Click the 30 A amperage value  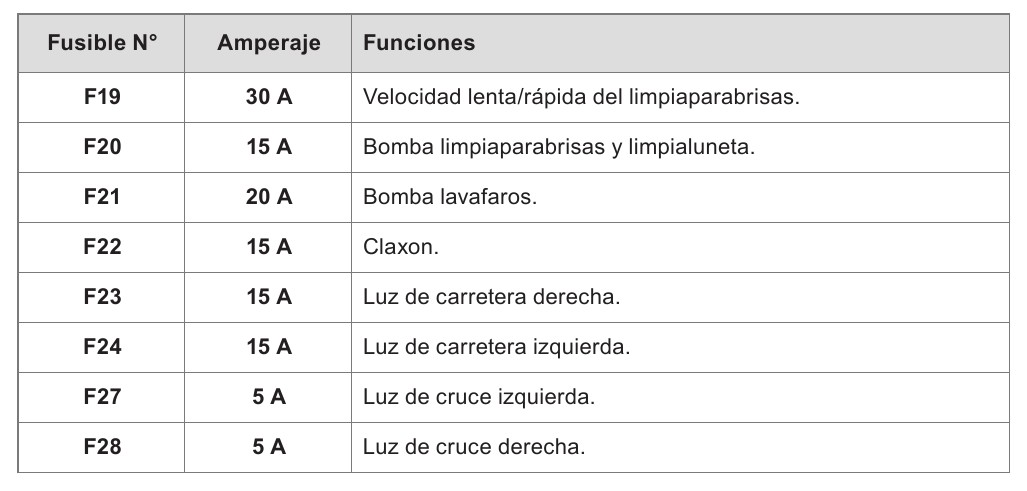(x=269, y=98)
